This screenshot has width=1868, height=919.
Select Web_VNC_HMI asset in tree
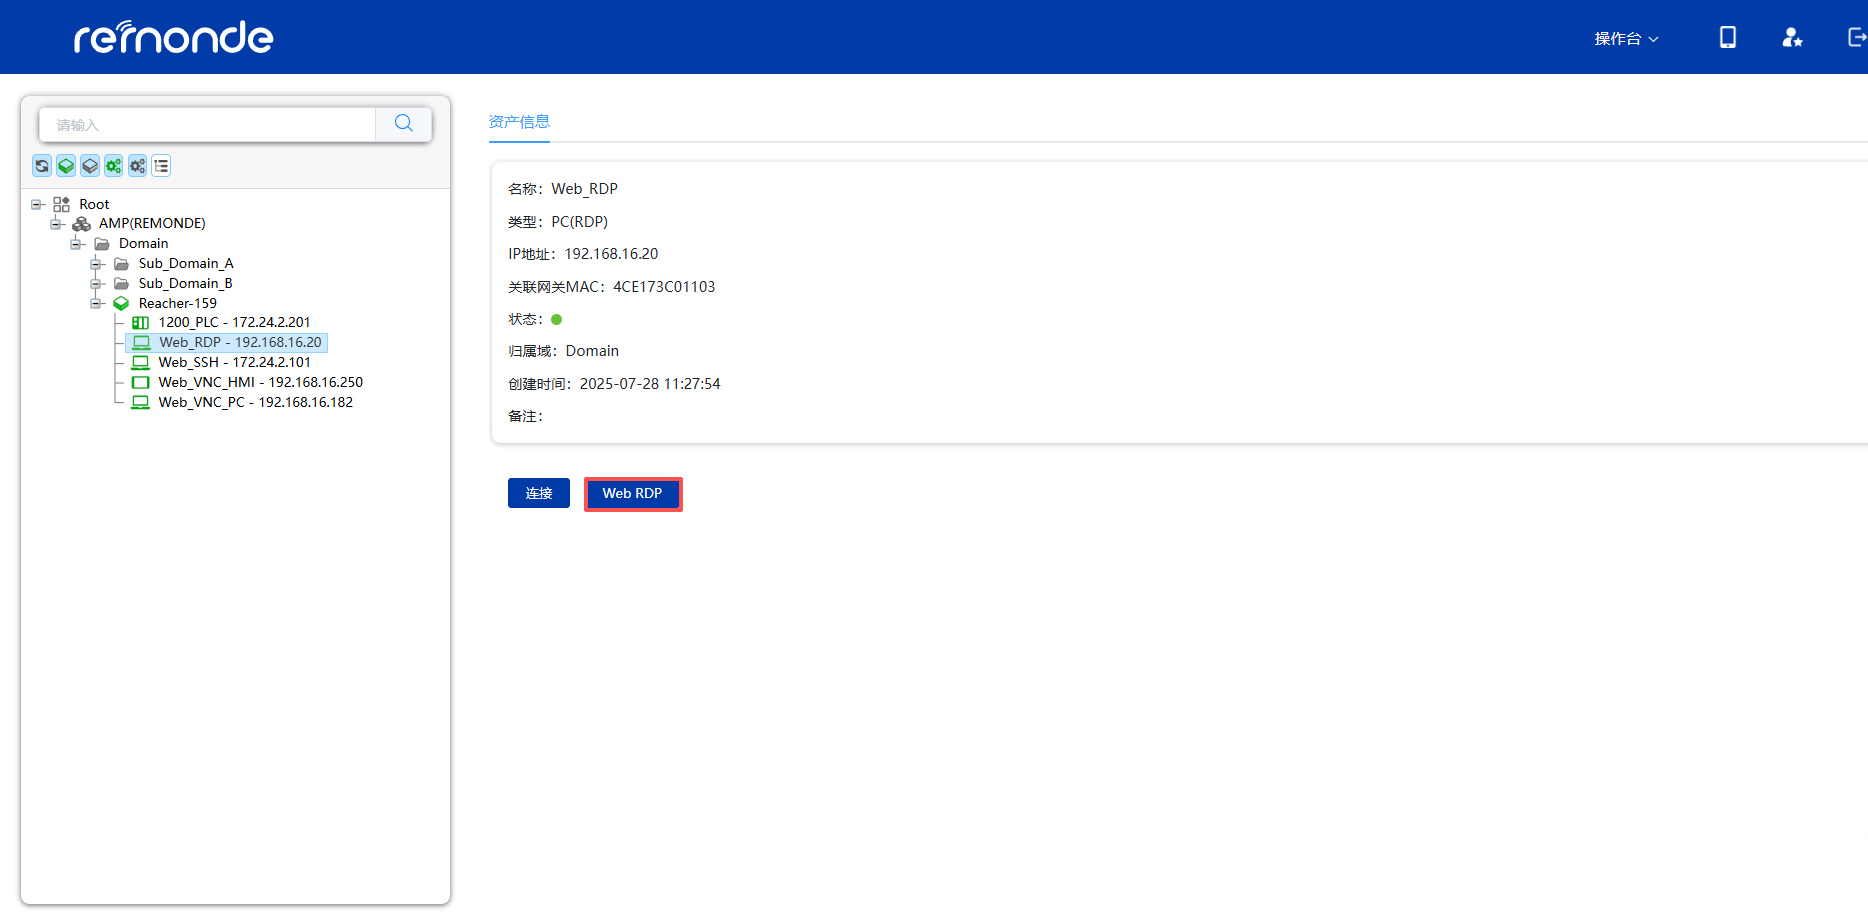point(260,383)
